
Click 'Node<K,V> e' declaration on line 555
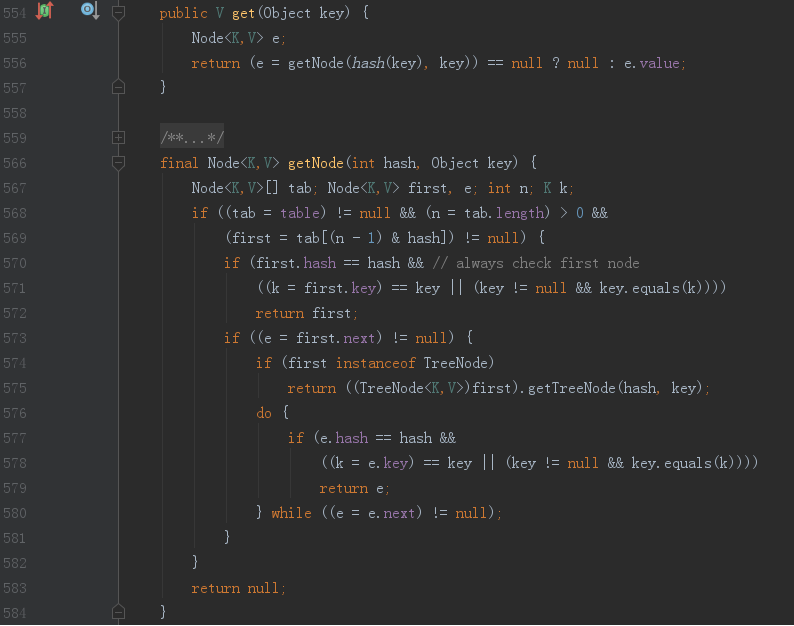tap(239, 38)
